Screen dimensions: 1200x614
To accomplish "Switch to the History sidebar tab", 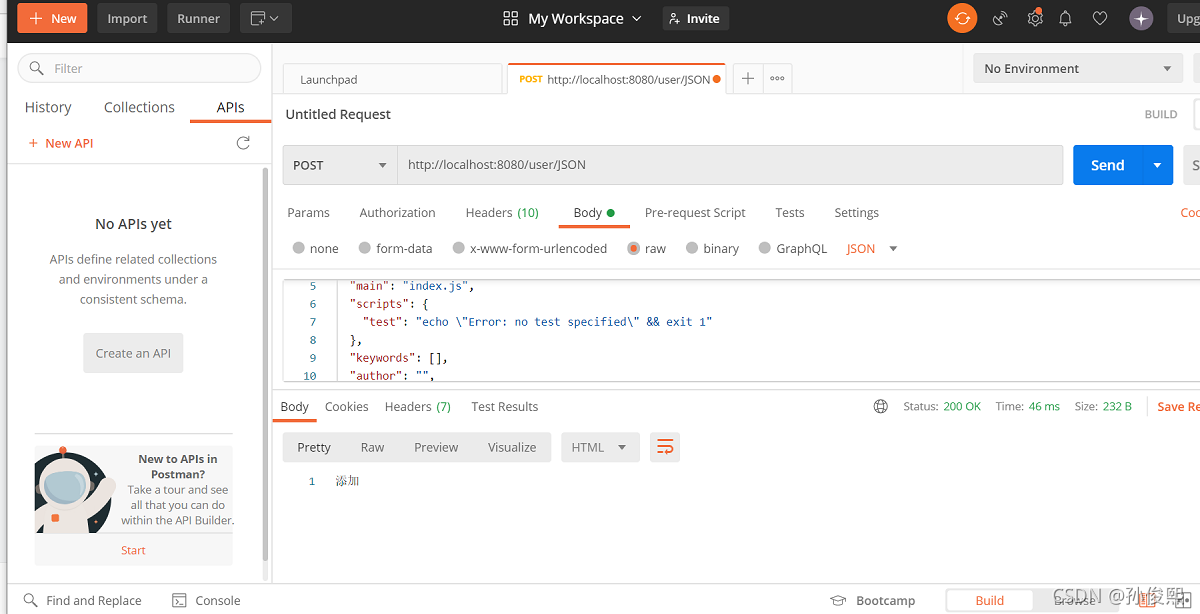I will (48, 107).
